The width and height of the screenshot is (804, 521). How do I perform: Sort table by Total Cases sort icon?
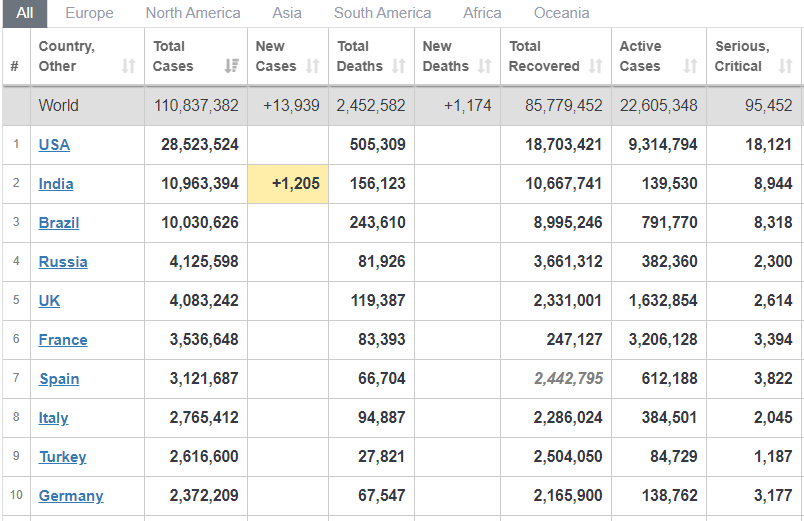click(231, 67)
